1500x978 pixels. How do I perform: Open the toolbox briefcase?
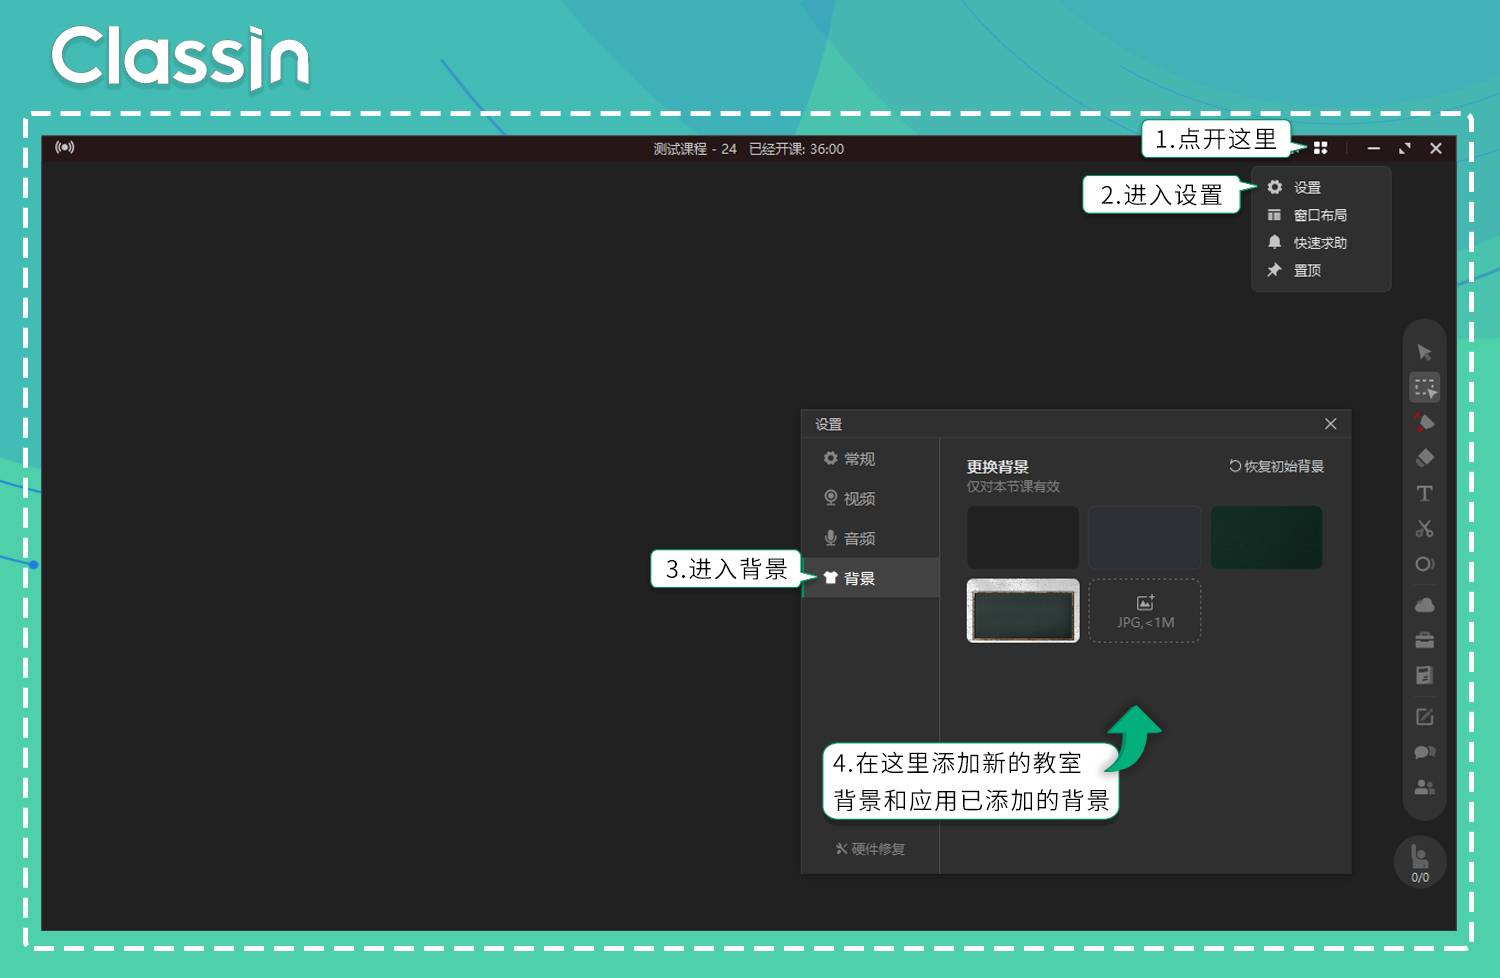coord(1425,640)
